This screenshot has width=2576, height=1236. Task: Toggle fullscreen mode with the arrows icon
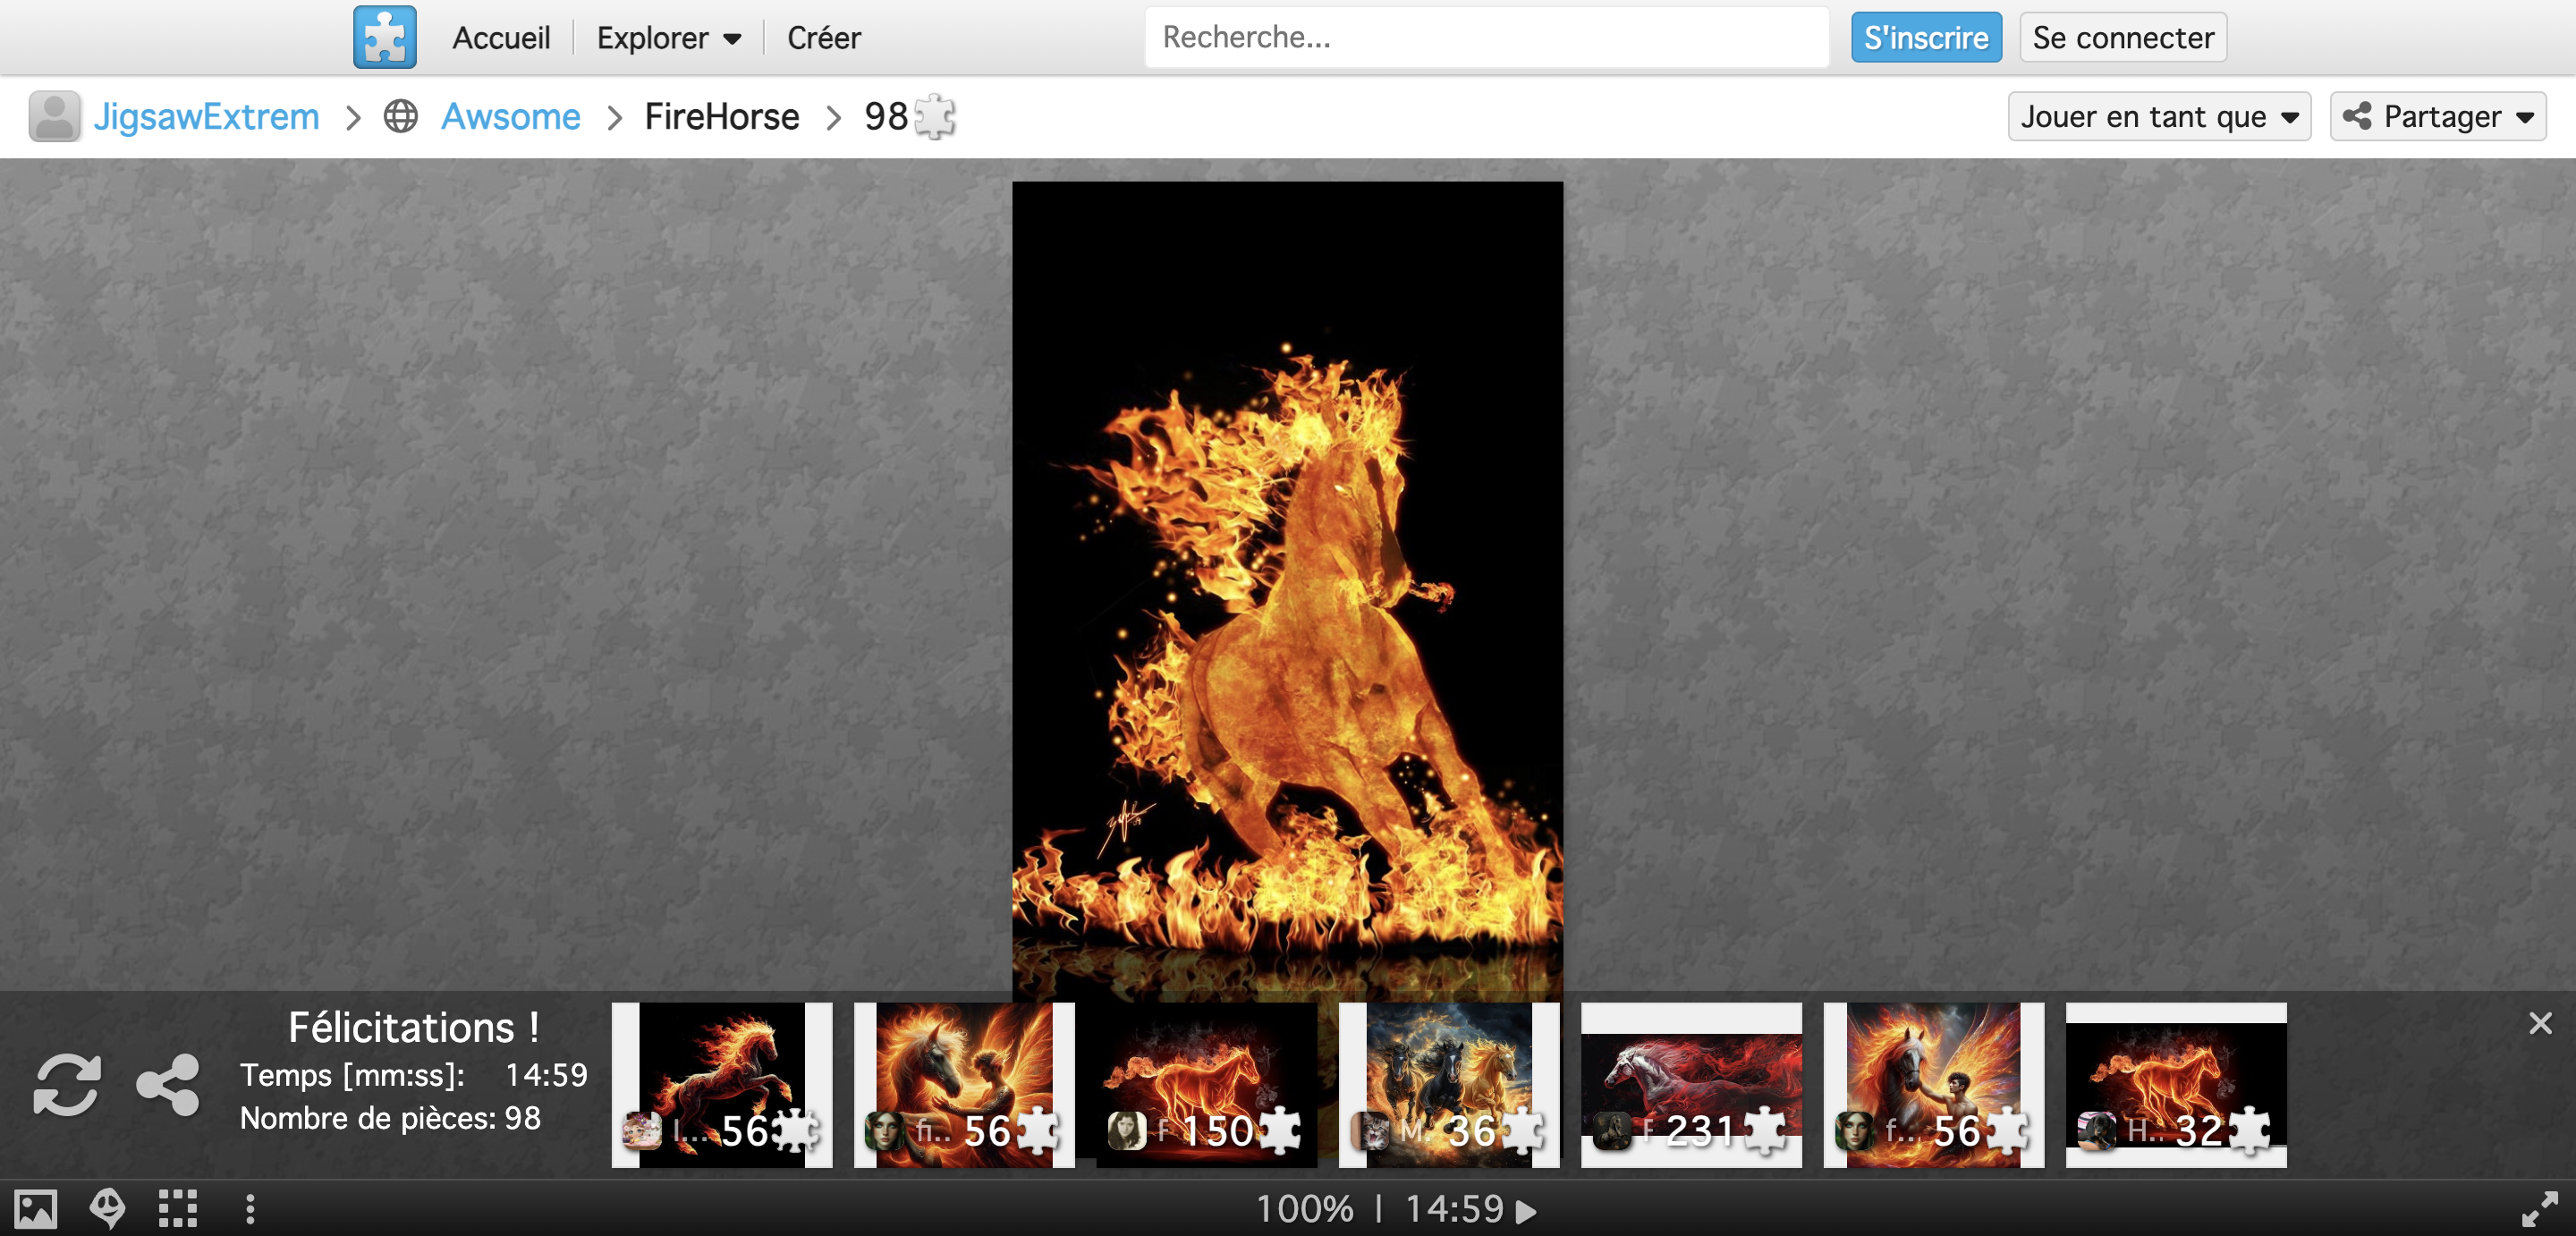(x=2538, y=1208)
